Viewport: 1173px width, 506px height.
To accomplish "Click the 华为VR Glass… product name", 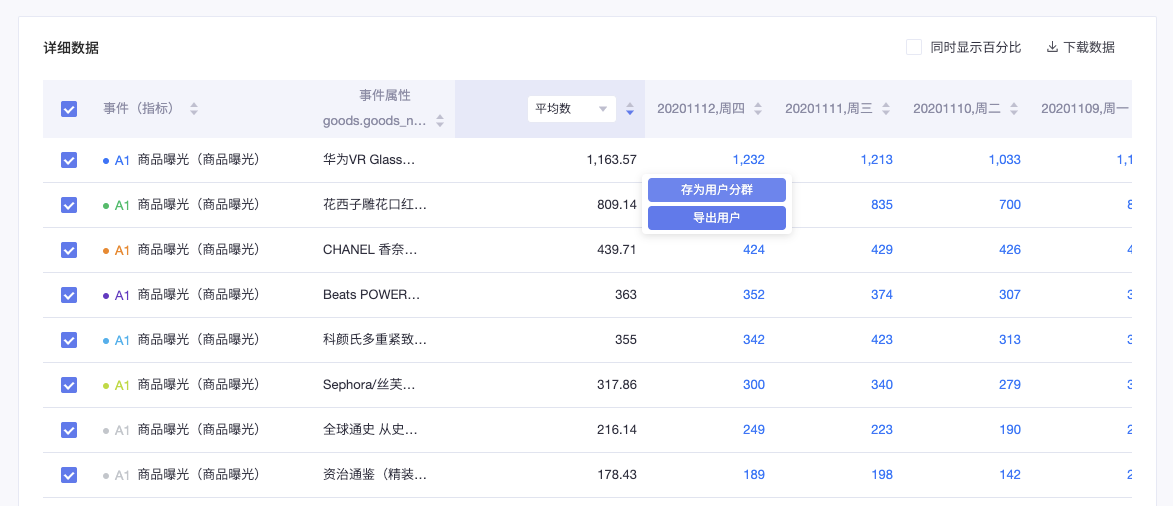I will [x=368, y=159].
